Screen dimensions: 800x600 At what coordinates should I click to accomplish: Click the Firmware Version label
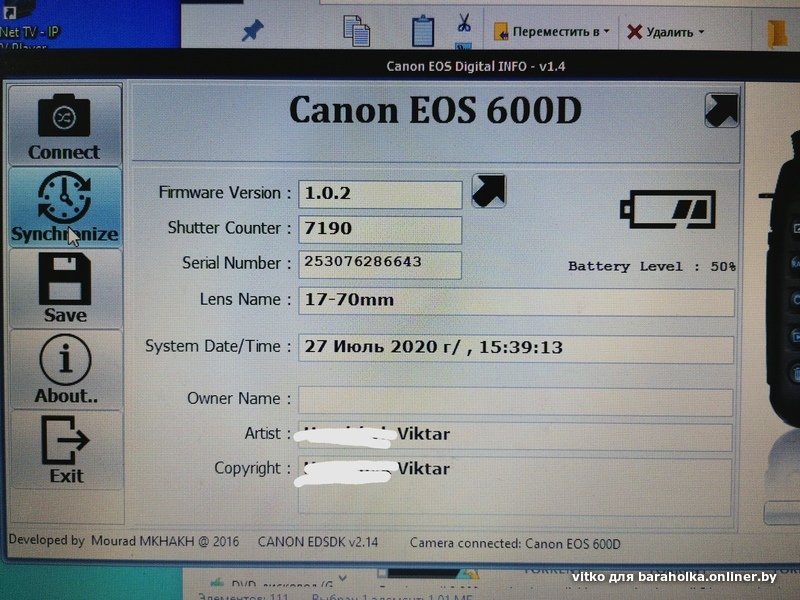point(224,193)
